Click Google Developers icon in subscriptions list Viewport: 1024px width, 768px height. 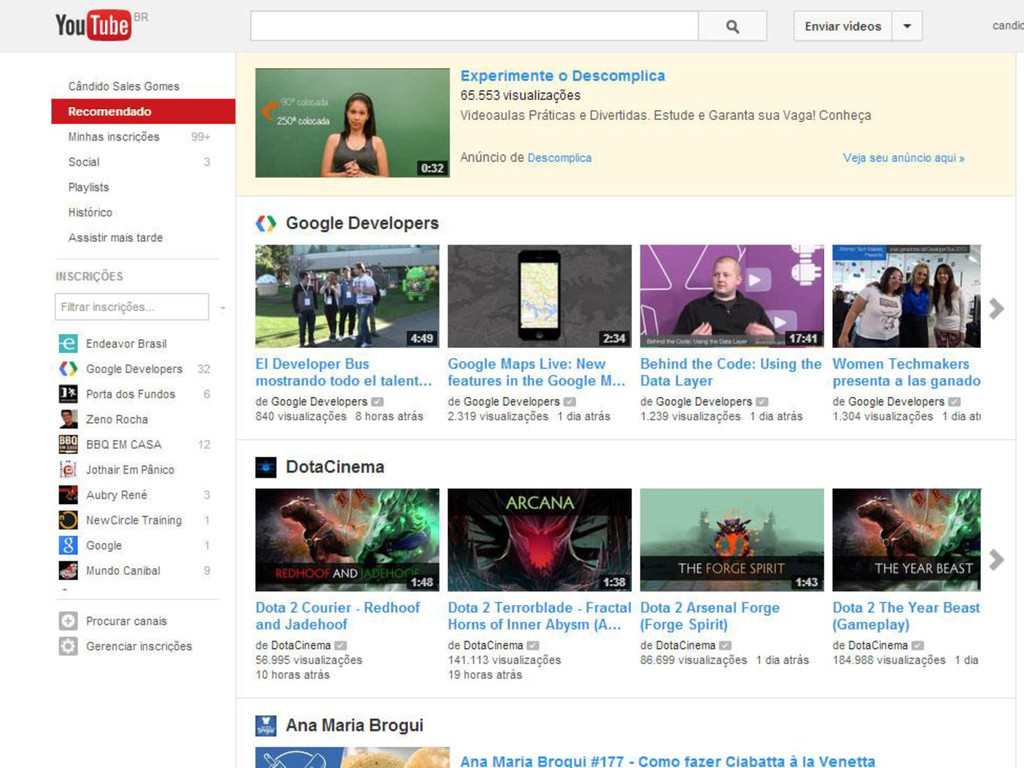click(x=68, y=369)
